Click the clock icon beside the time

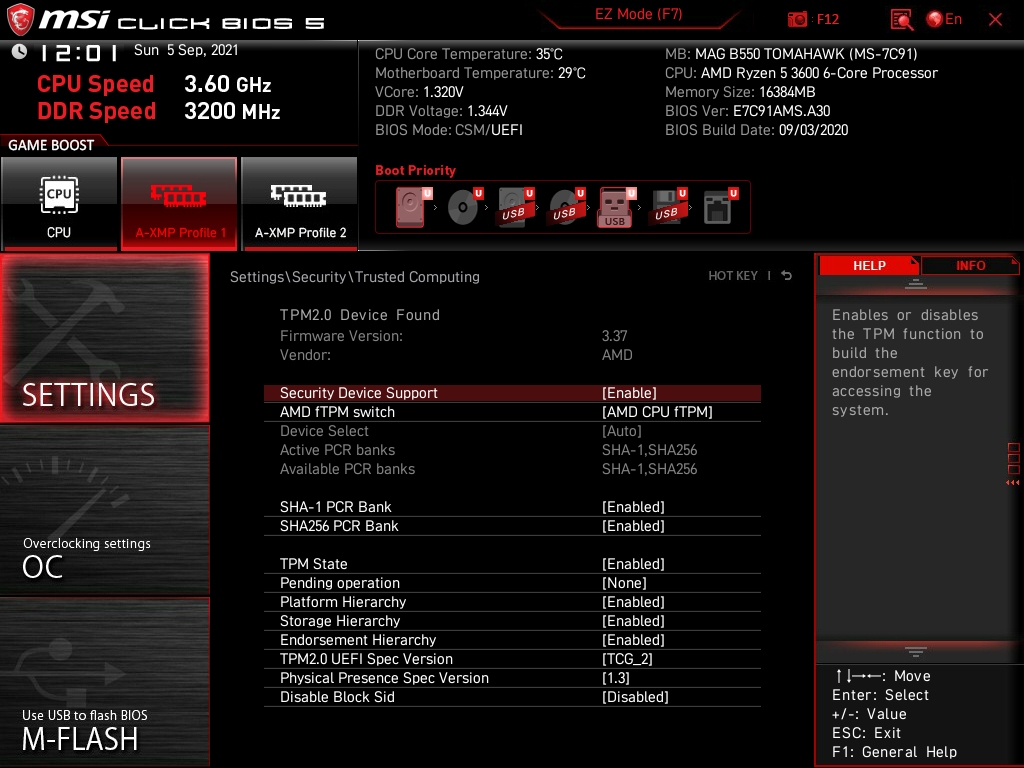[x=20, y=51]
